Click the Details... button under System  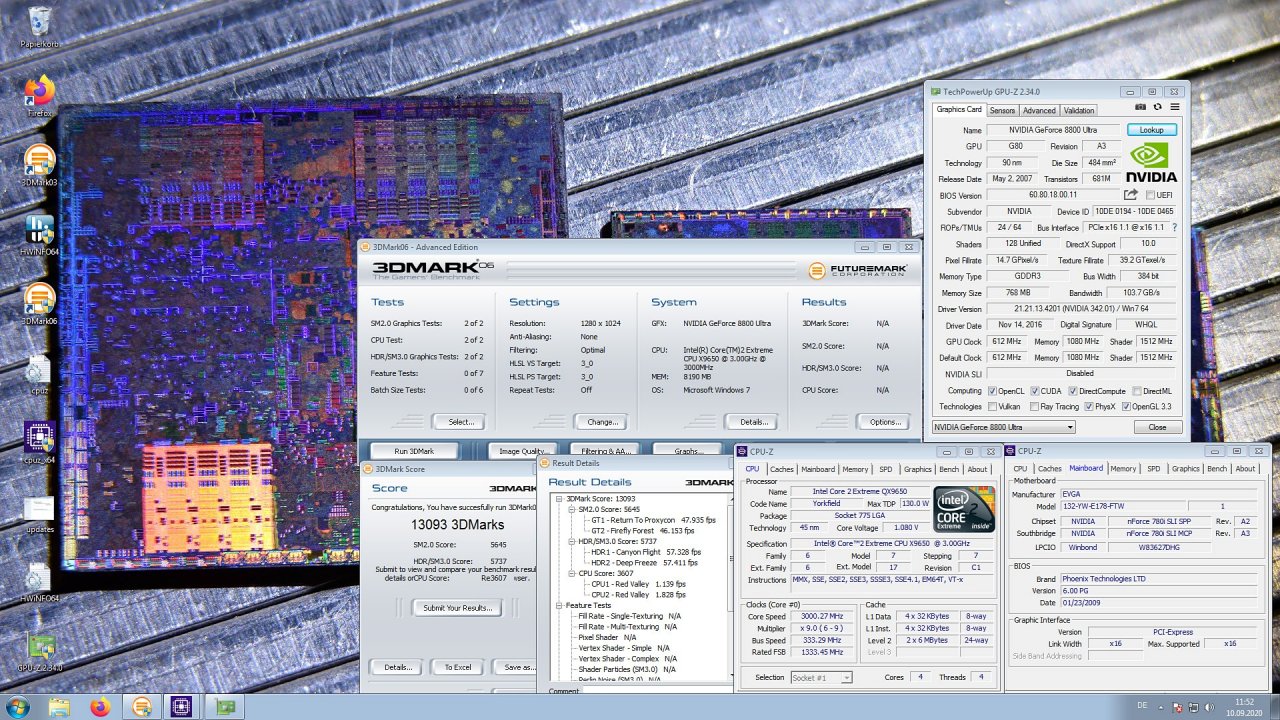(x=752, y=422)
